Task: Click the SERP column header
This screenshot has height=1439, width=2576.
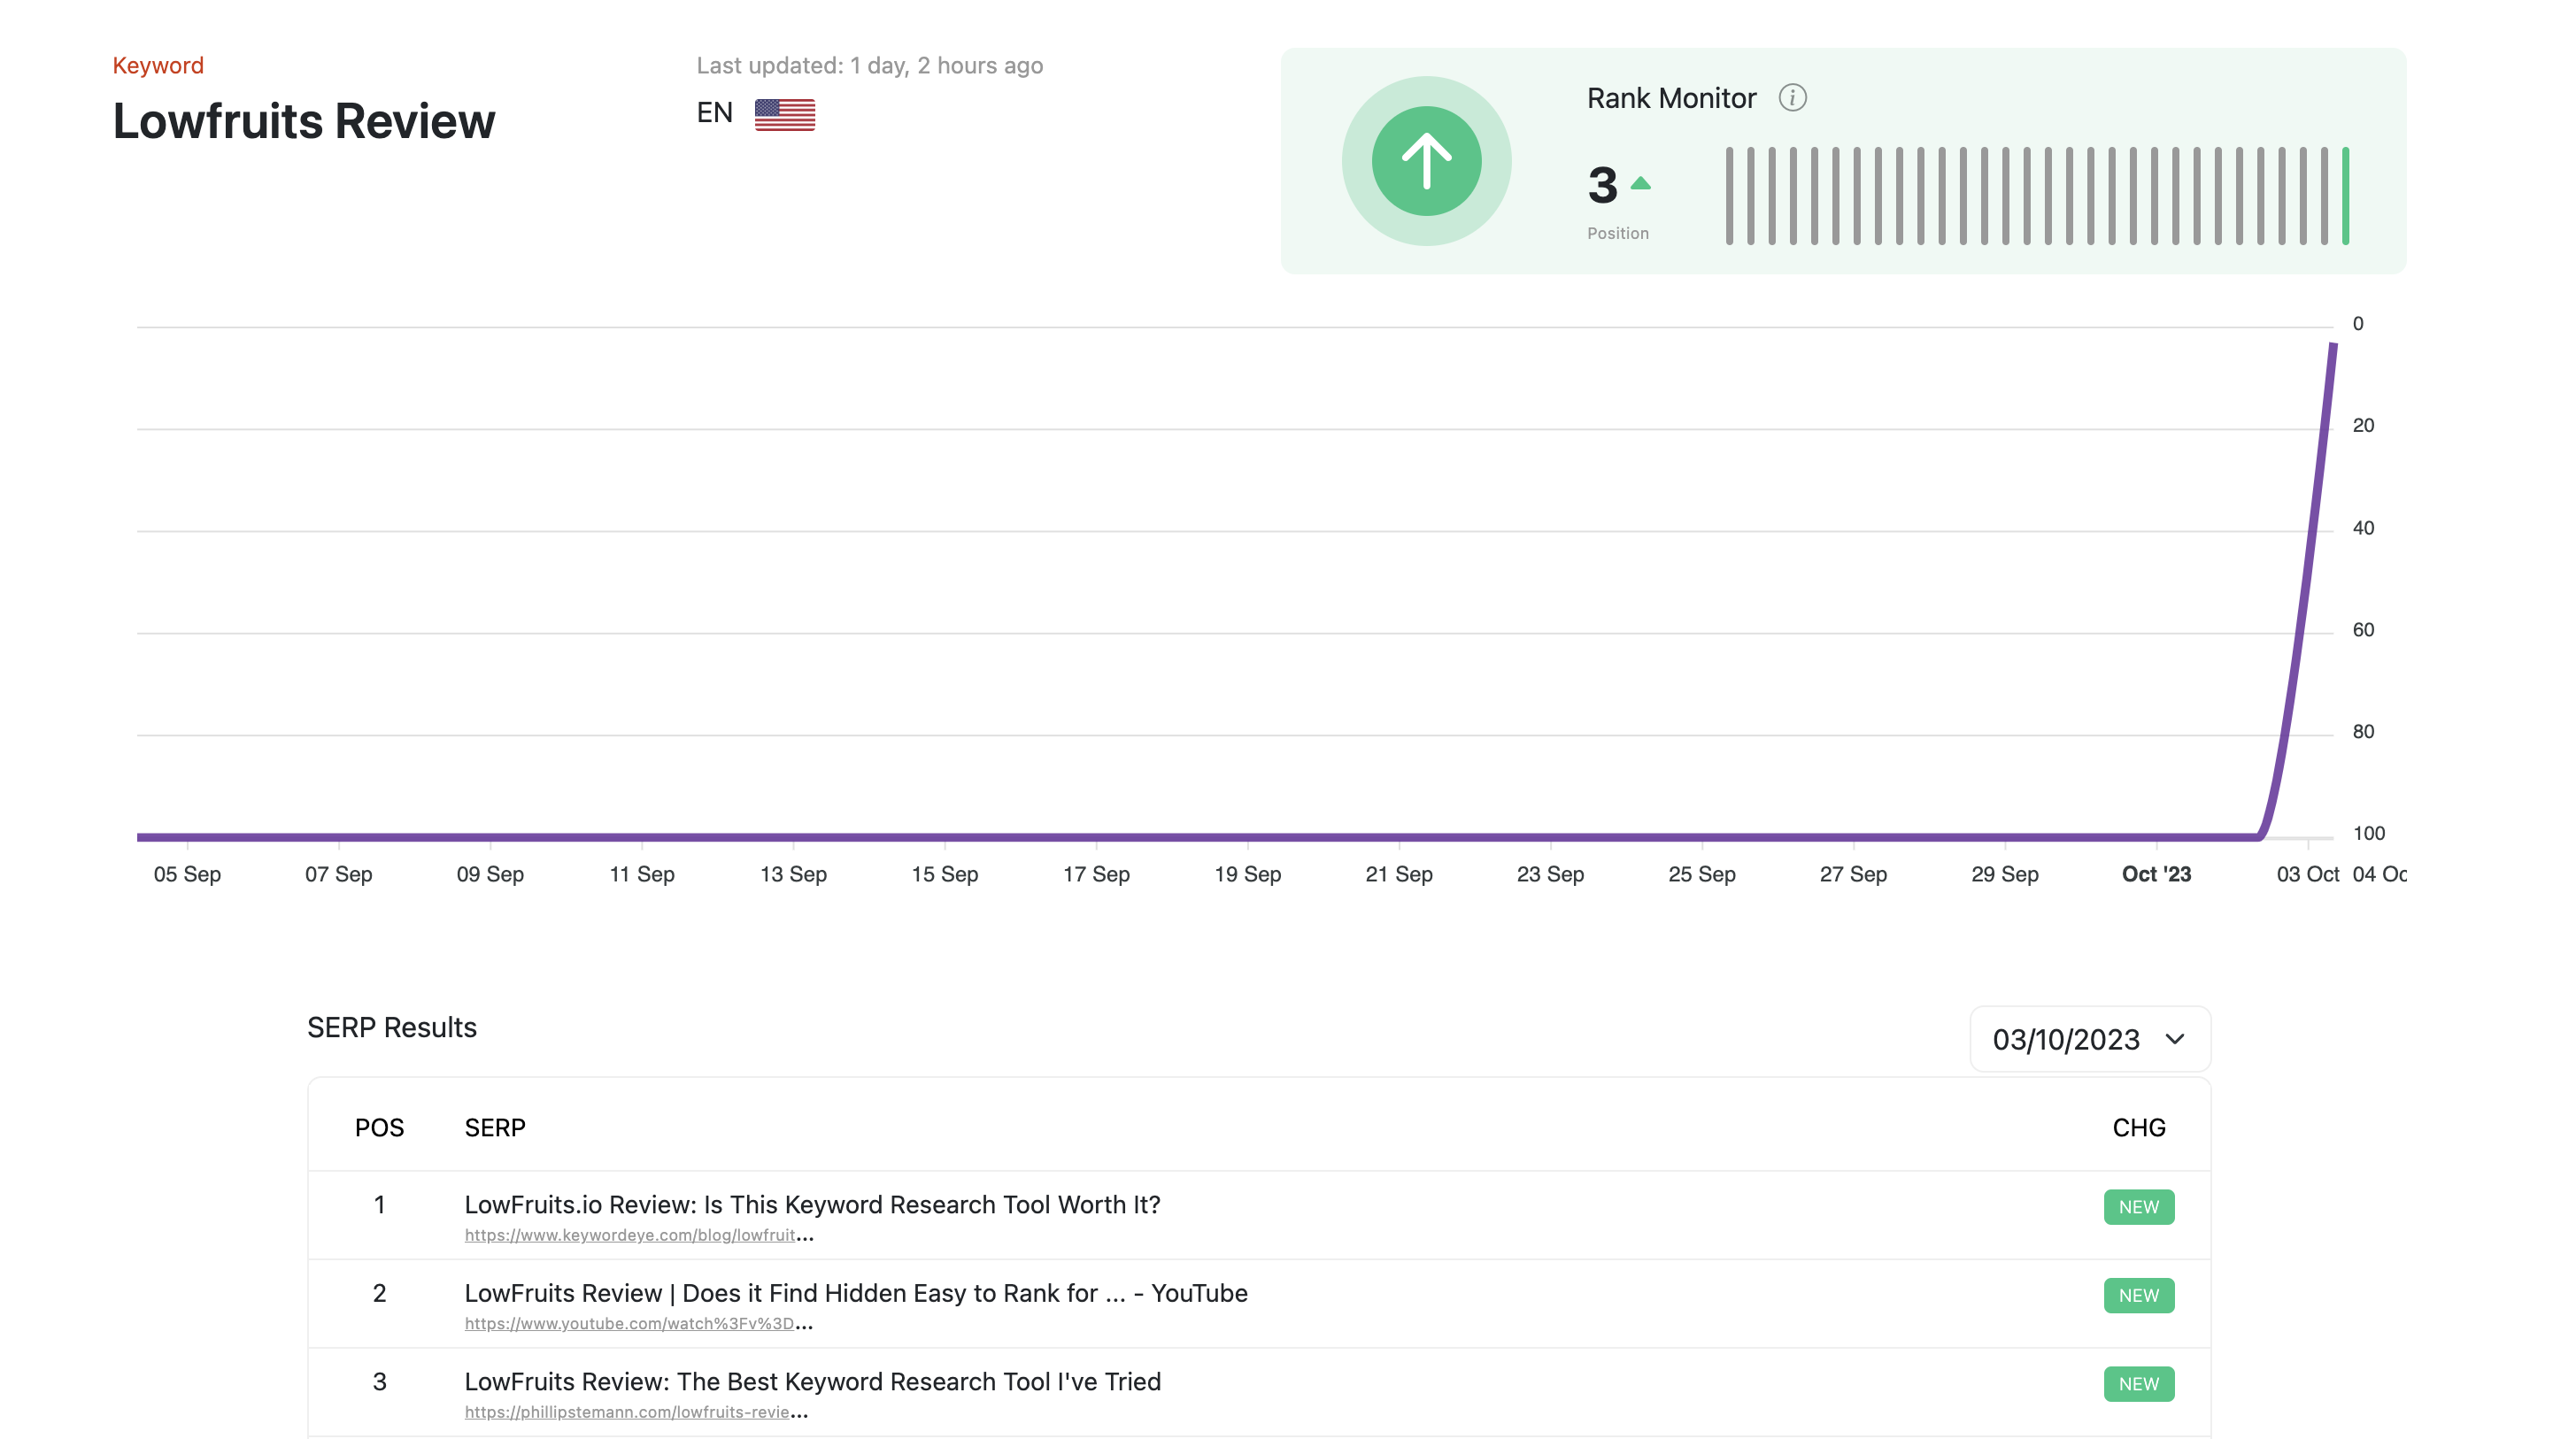Action: coord(495,1127)
